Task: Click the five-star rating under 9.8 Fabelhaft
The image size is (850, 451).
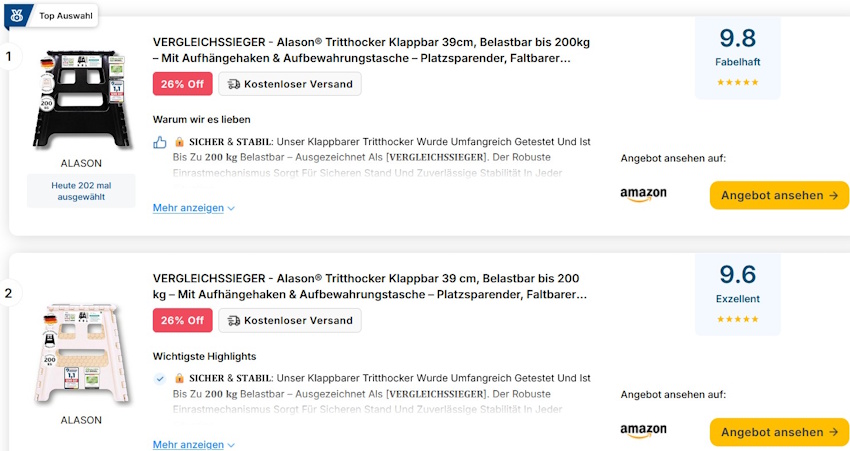Action: (737, 82)
